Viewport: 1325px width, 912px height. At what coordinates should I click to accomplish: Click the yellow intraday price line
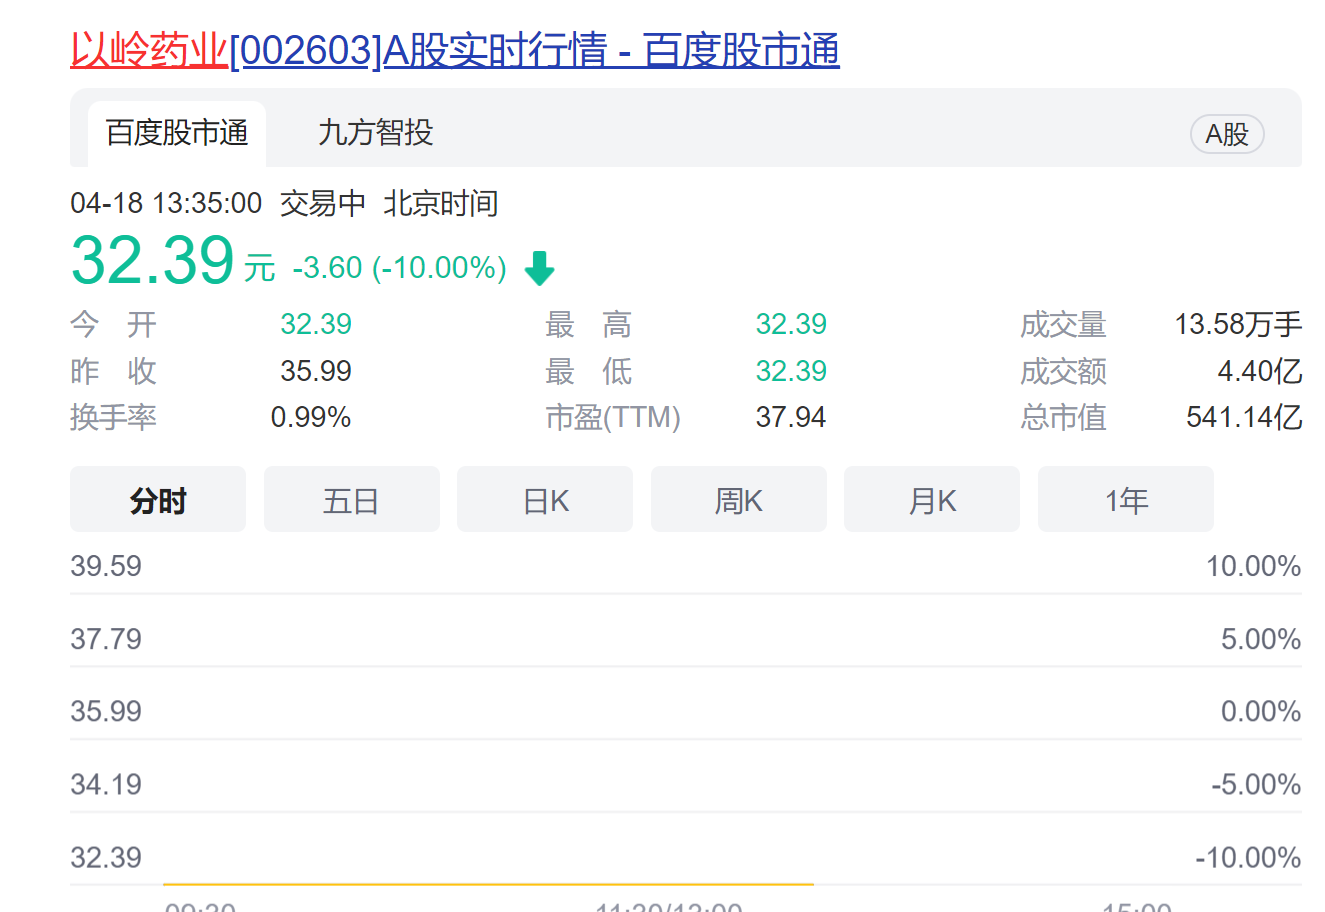[488, 884]
